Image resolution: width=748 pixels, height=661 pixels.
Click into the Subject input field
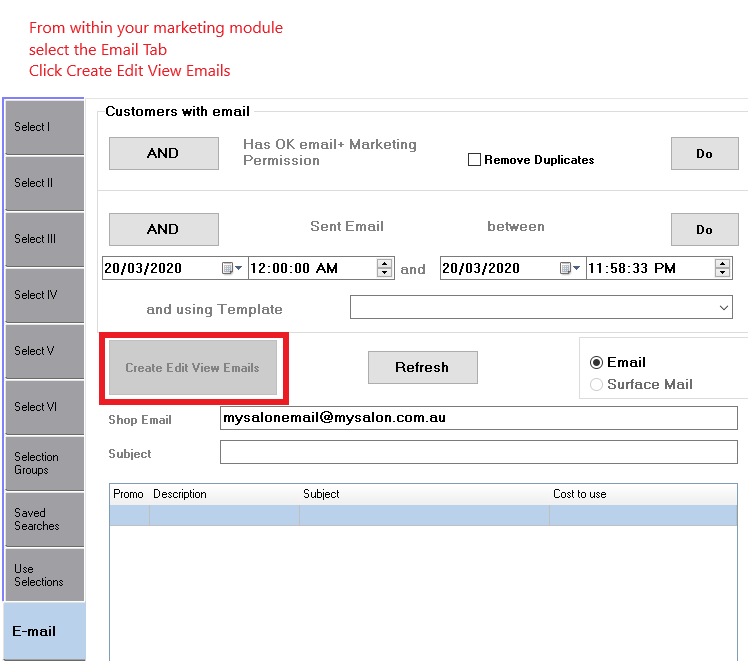tap(478, 453)
